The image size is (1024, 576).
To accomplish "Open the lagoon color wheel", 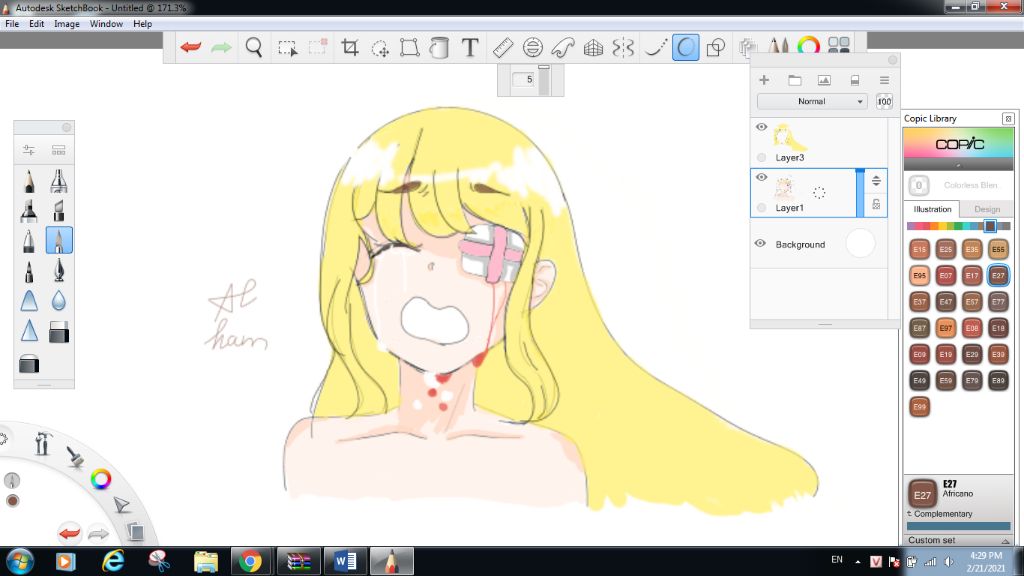I will [101, 479].
